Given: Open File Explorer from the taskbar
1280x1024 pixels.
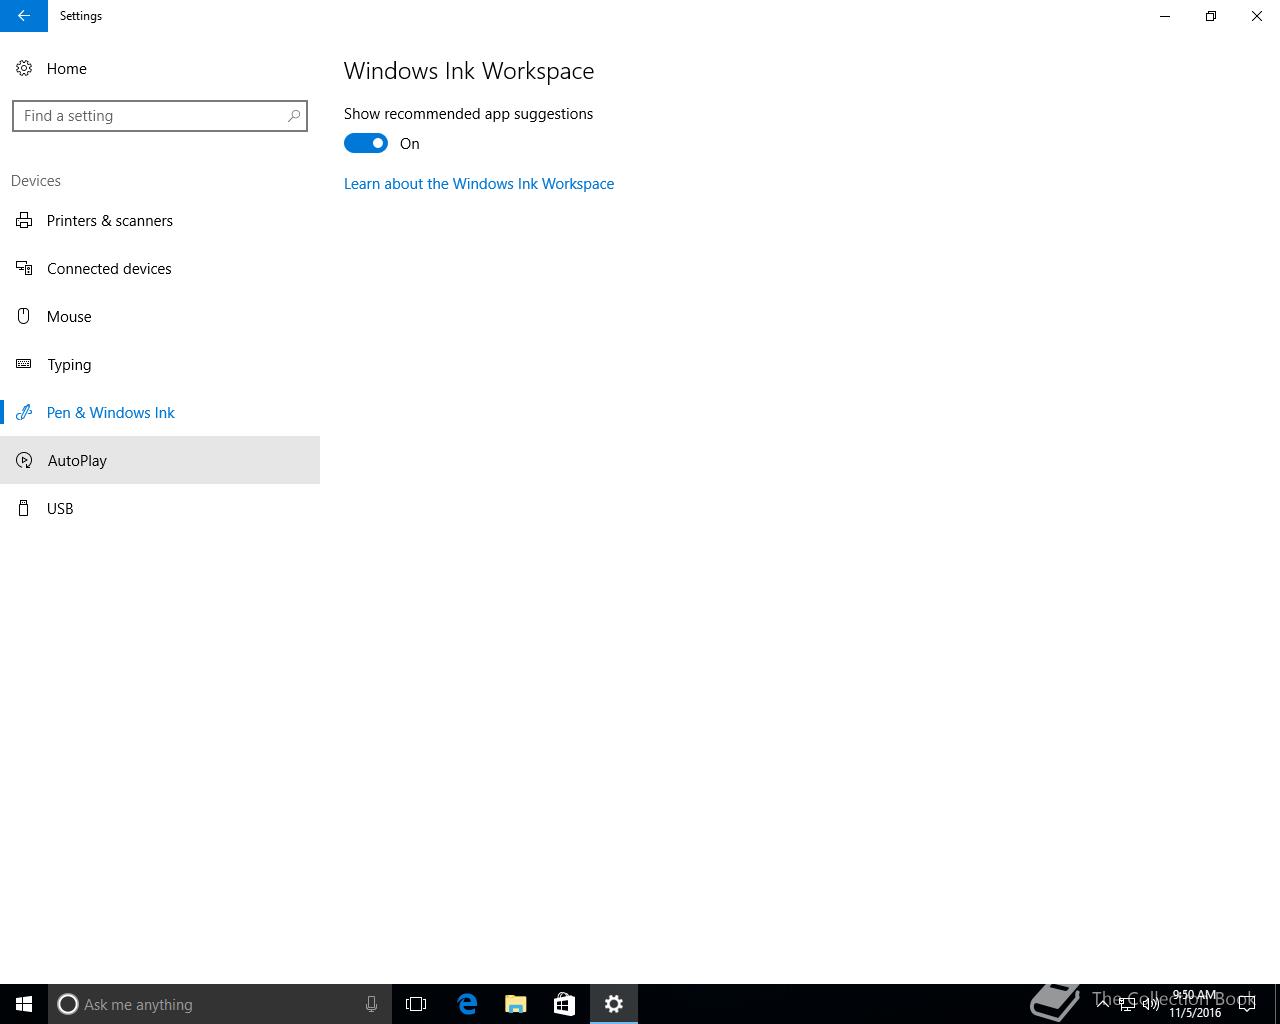Looking at the screenshot, I should coord(516,1004).
